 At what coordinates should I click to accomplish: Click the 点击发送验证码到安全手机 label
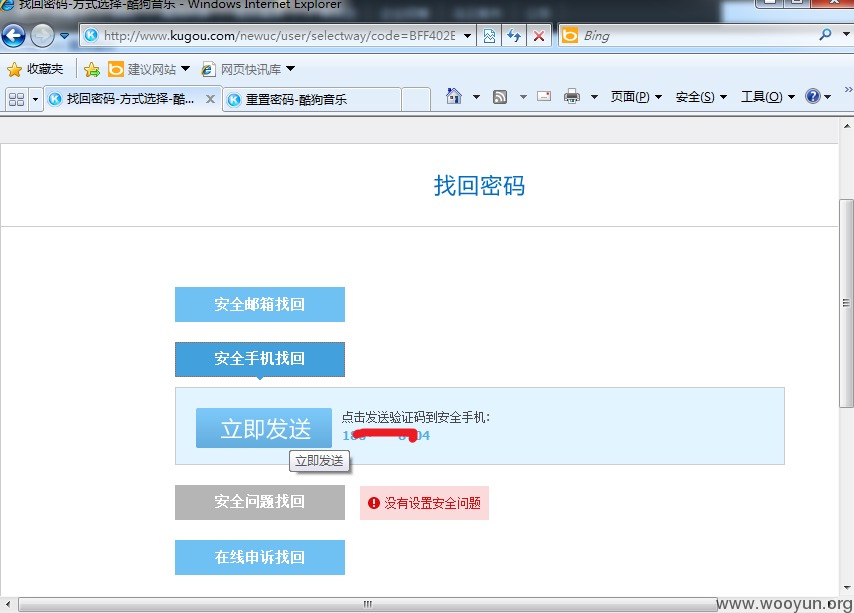pyautogui.click(x=416, y=418)
